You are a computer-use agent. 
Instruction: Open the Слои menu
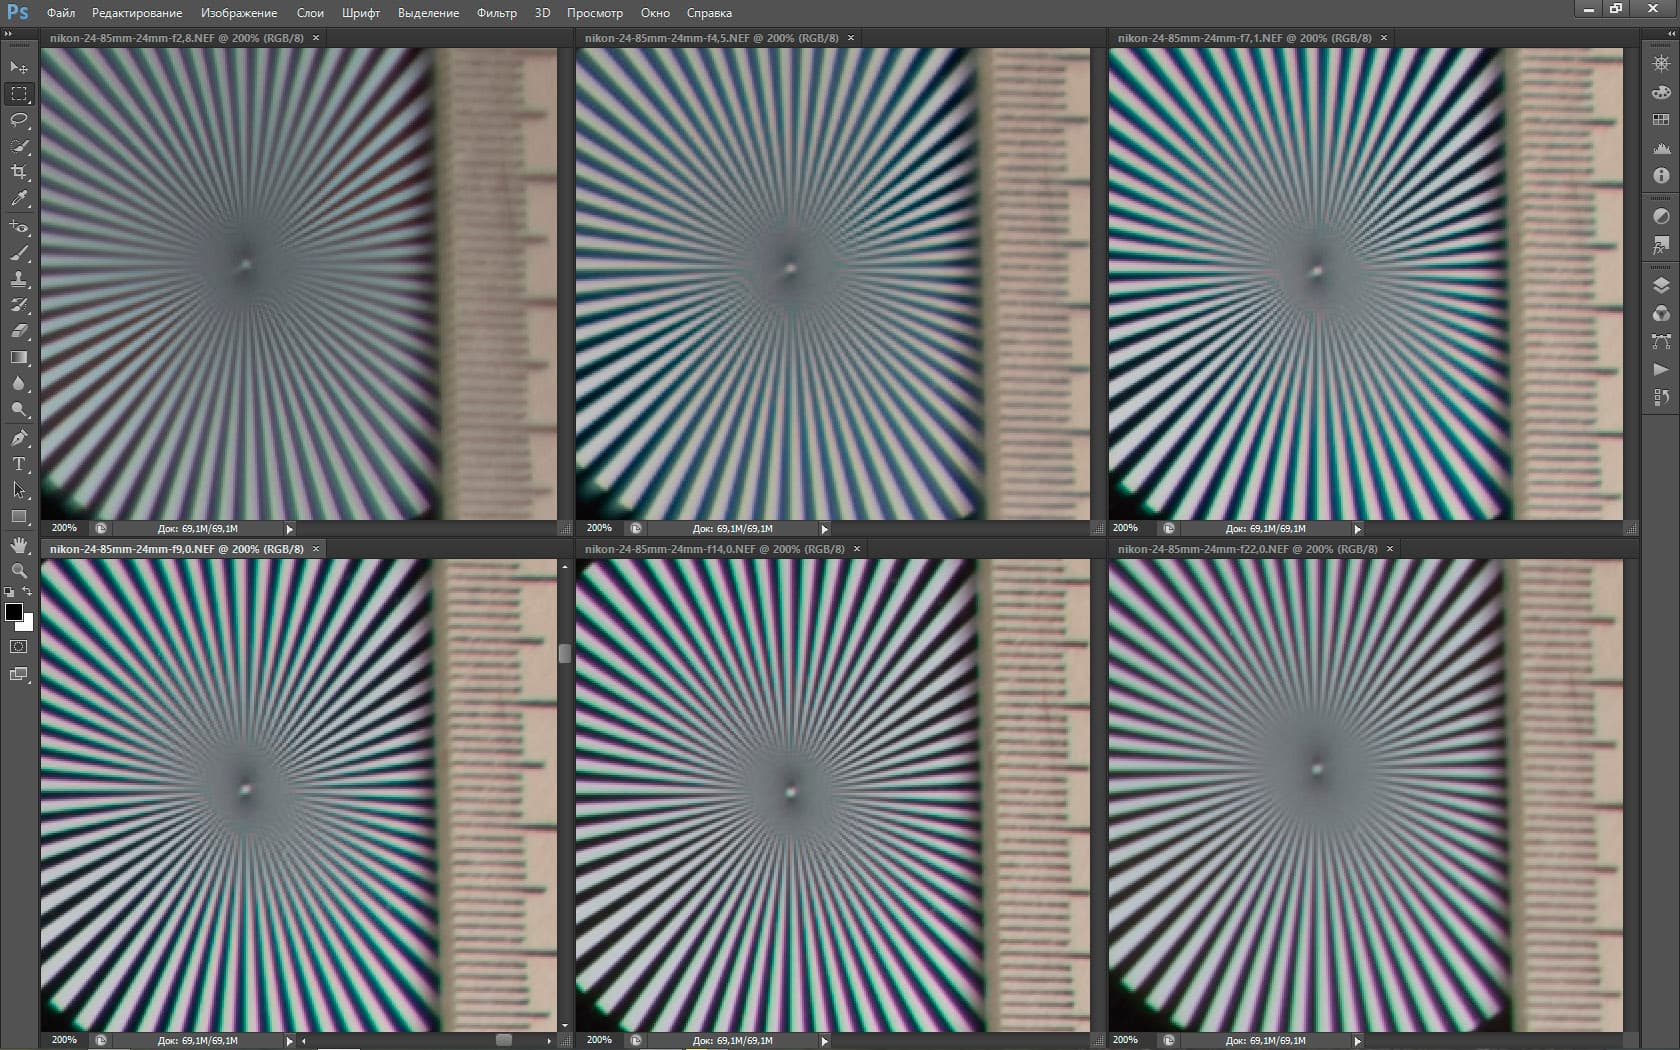pos(310,13)
